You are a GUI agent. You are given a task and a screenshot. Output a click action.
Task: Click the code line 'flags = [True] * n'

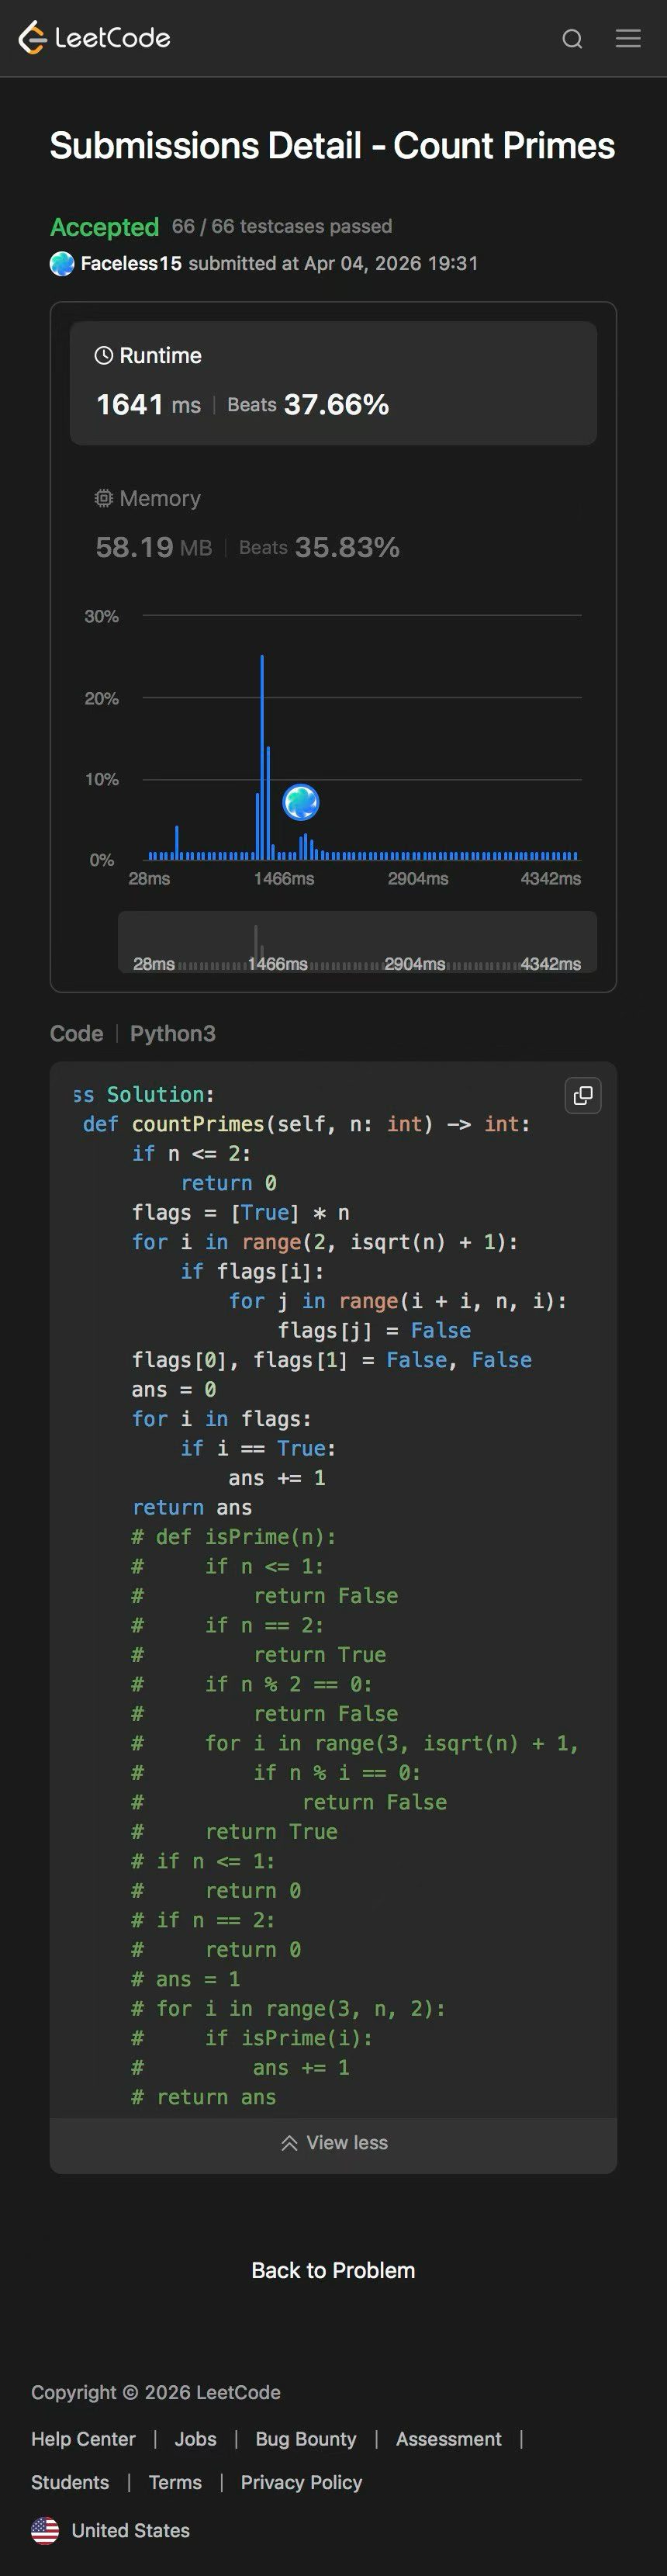pyautogui.click(x=240, y=1212)
